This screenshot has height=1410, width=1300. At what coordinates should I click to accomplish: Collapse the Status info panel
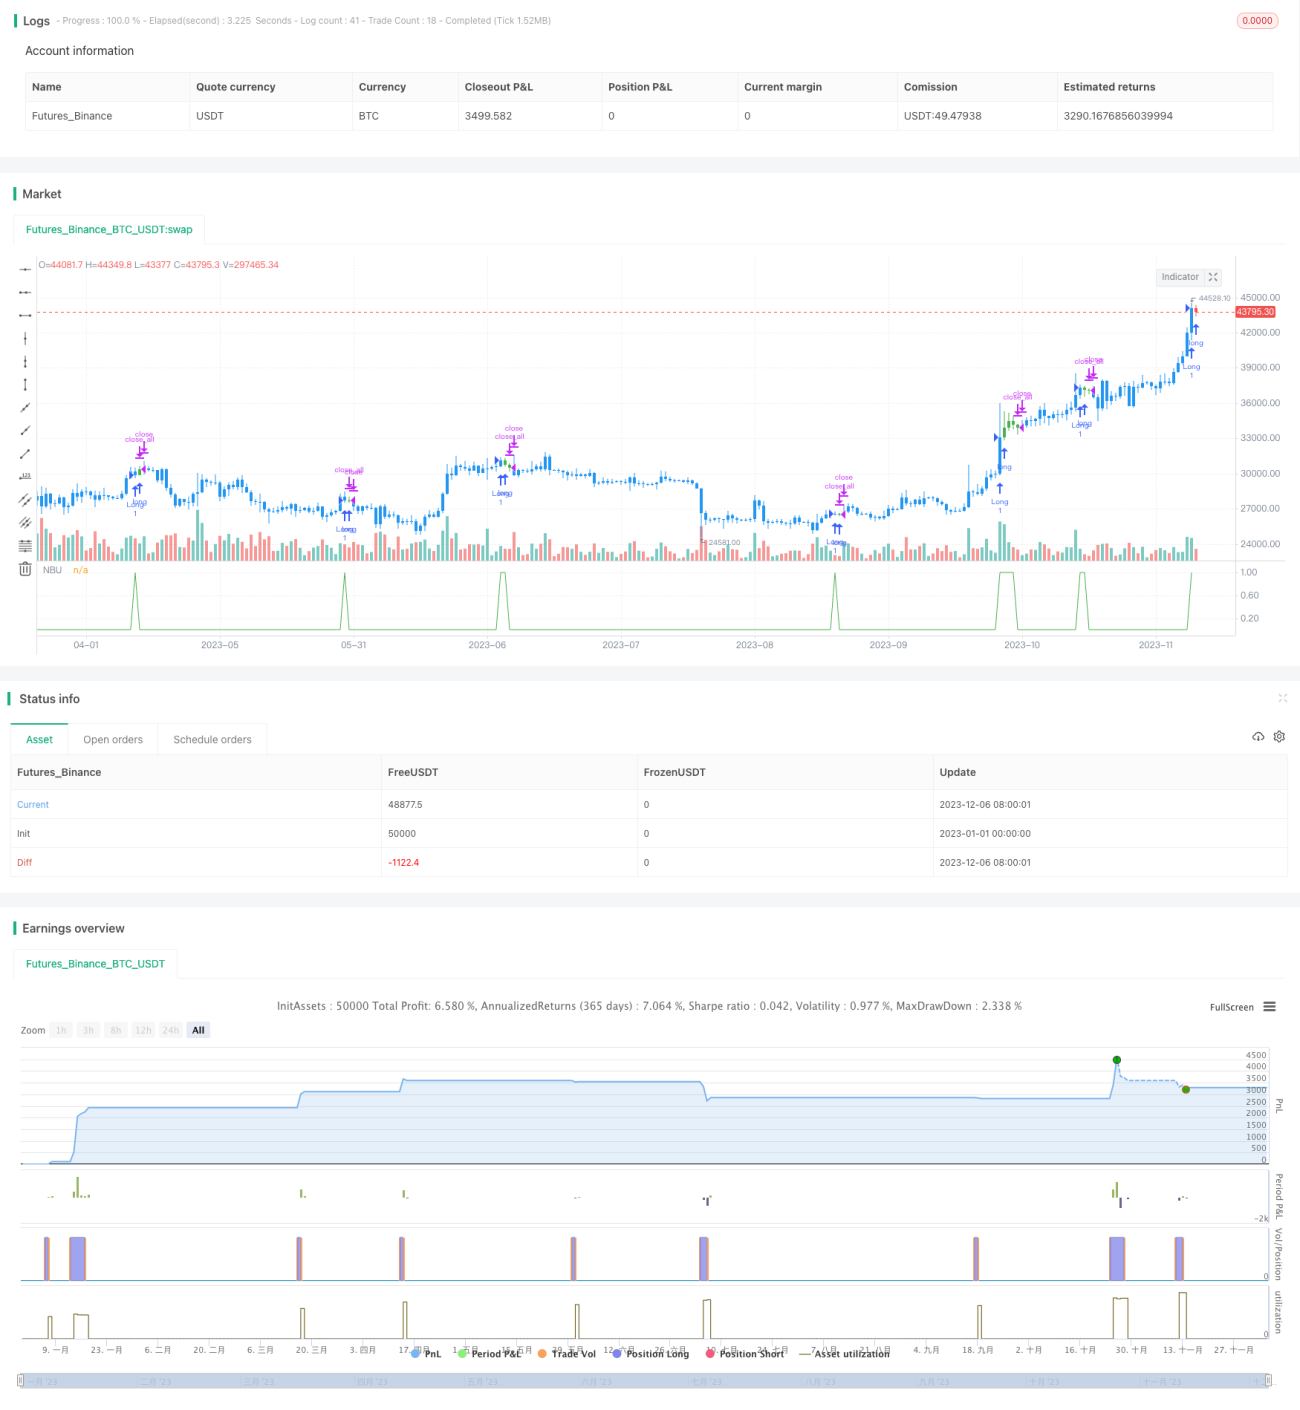pyautogui.click(x=1282, y=698)
